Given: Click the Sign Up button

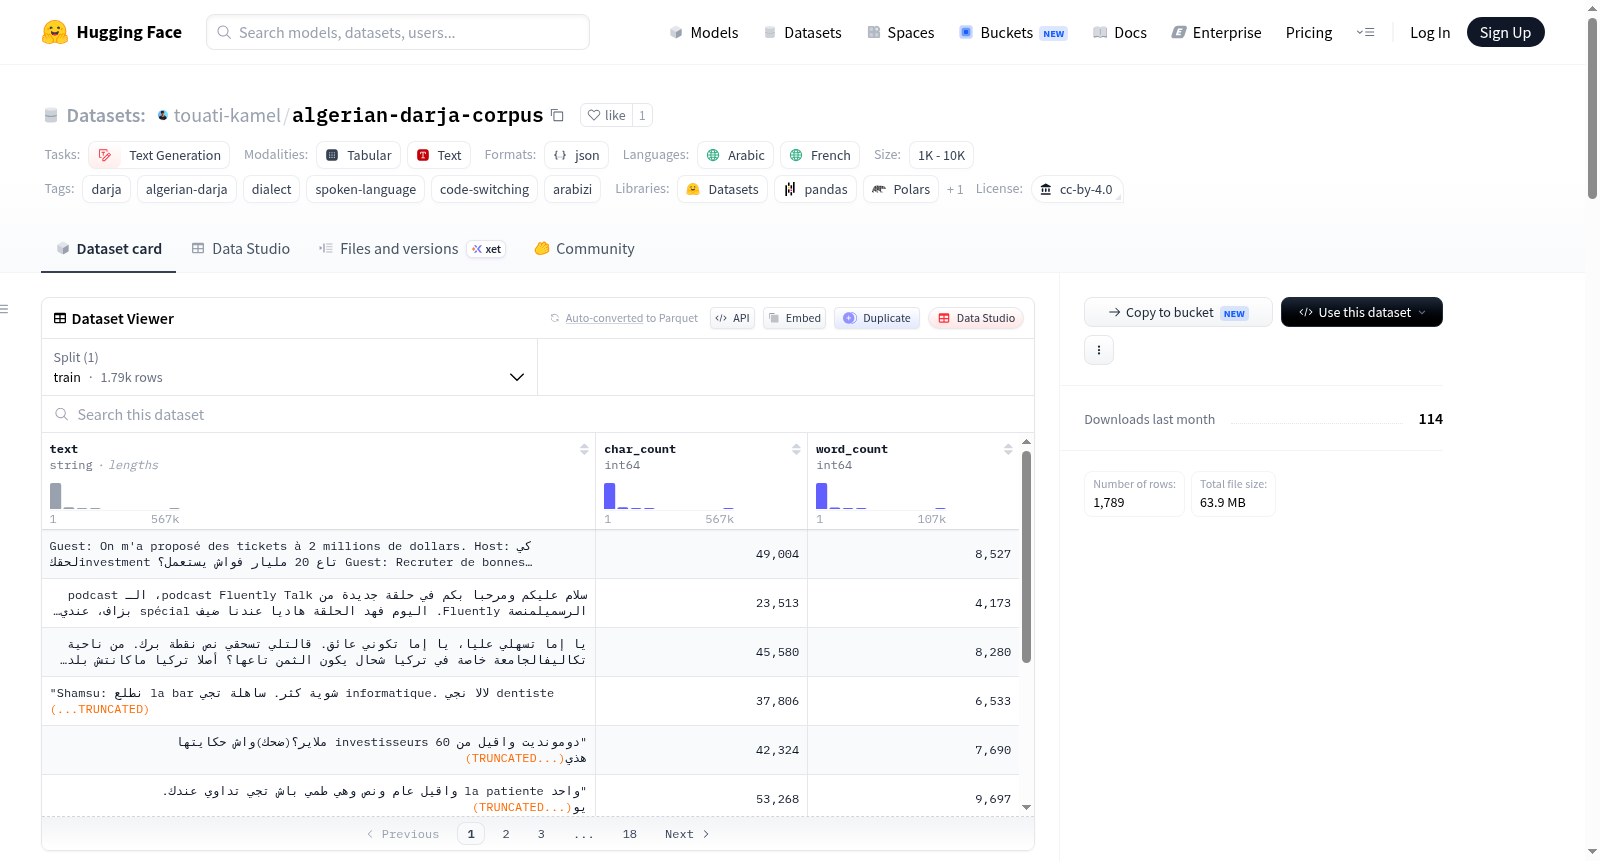Looking at the screenshot, I should (1506, 32).
